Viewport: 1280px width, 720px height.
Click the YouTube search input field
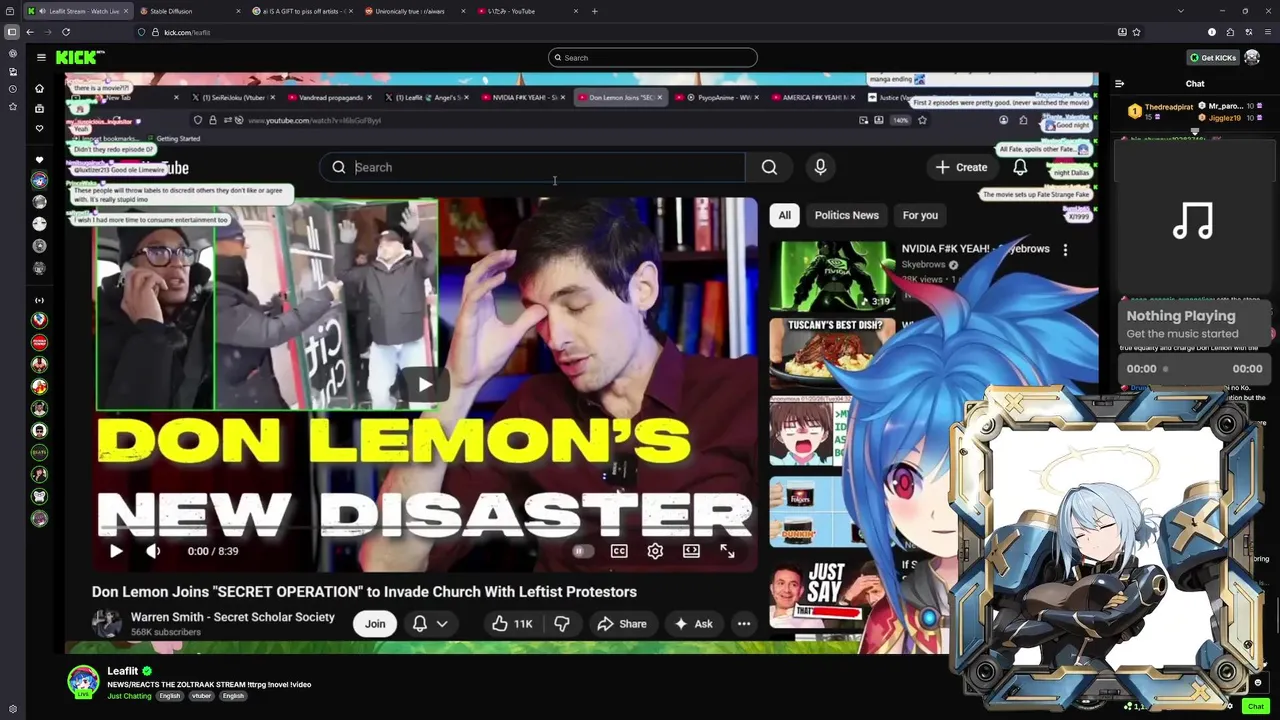[533, 167]
